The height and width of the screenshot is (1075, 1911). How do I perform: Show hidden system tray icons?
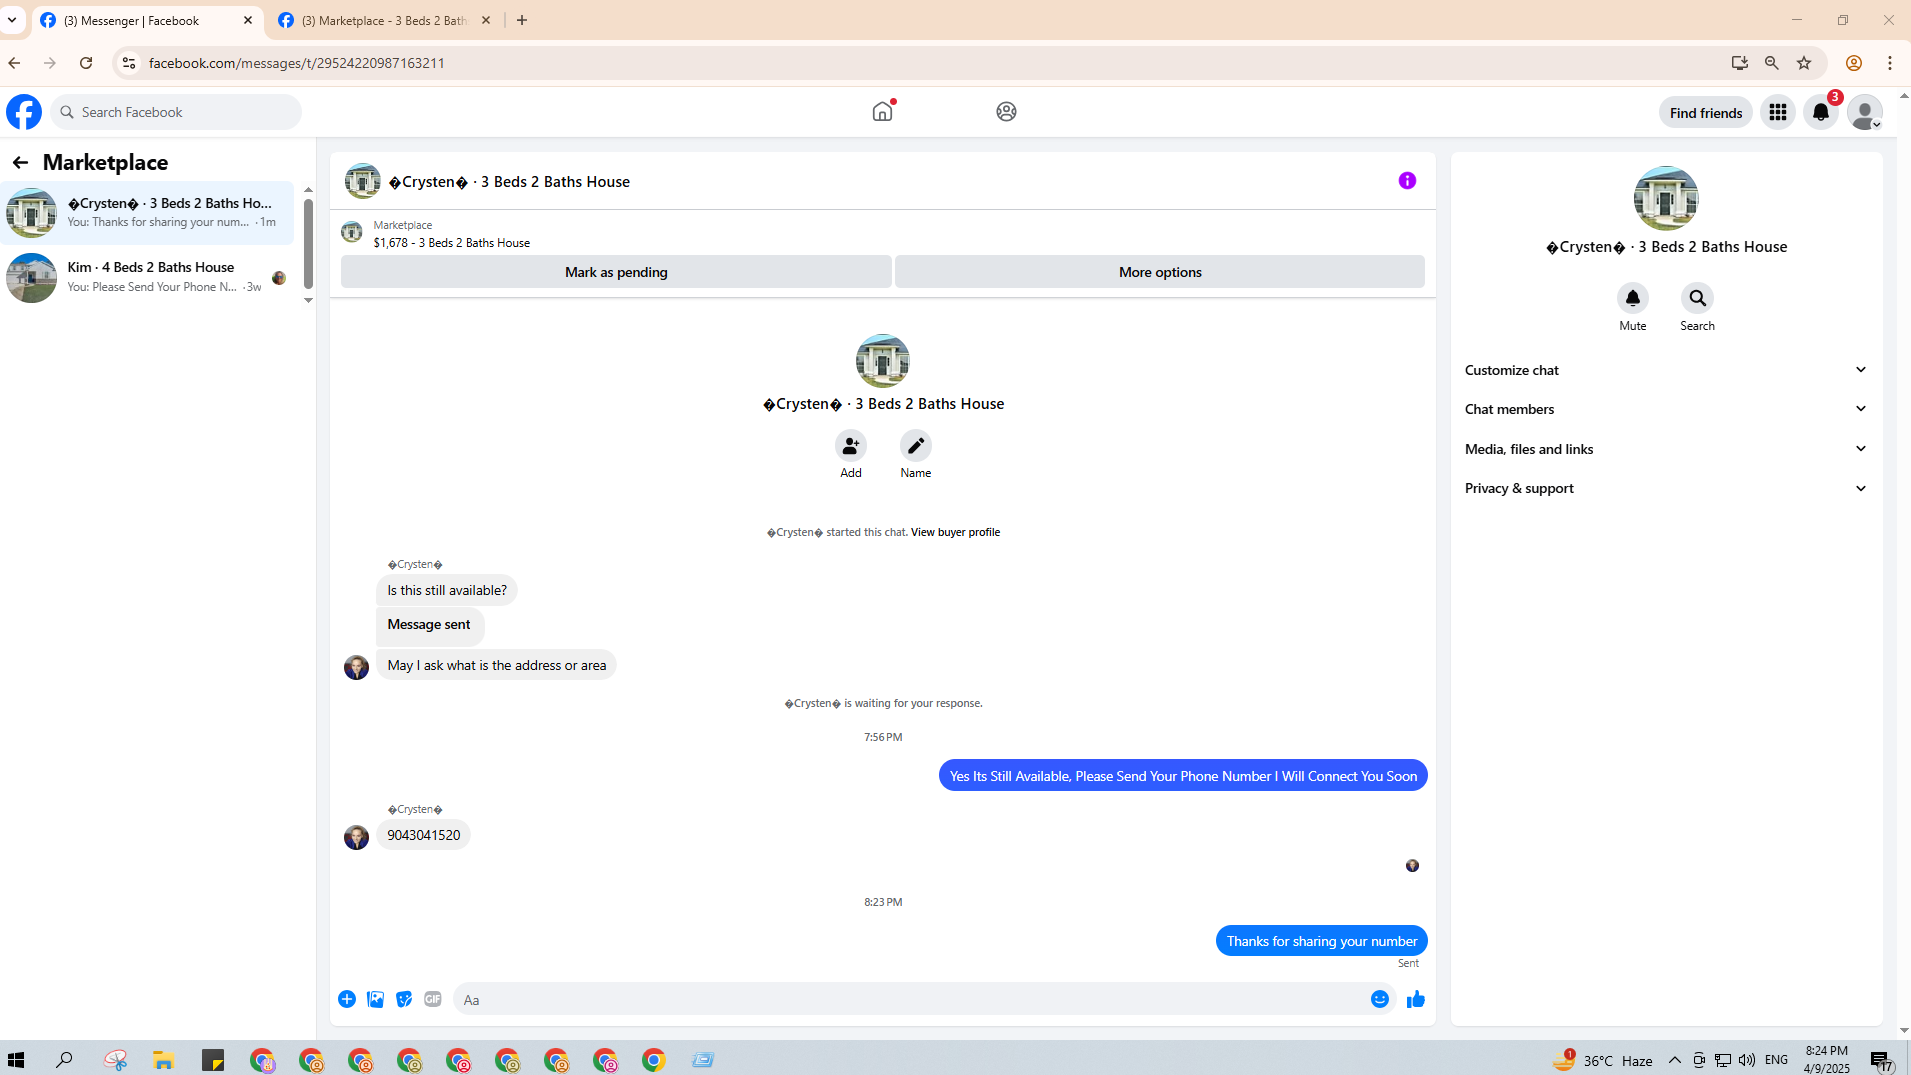[x=1674, y=1060]
